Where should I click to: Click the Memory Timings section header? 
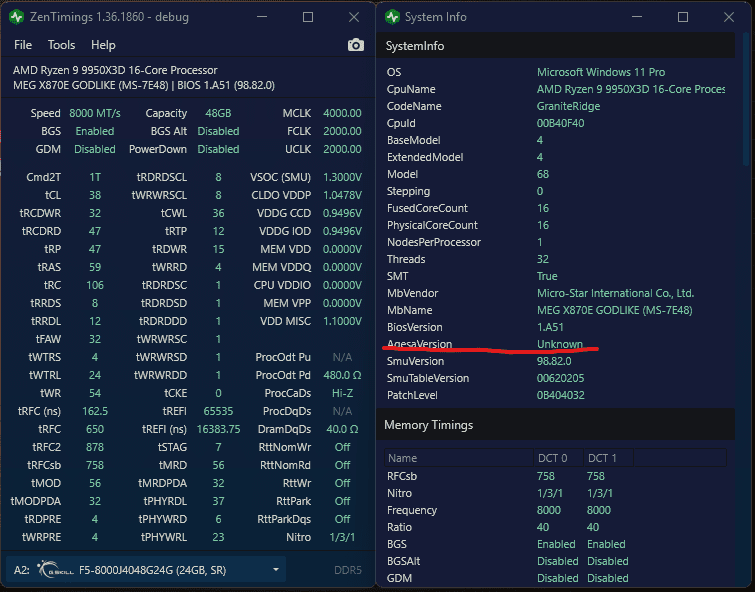[x=429, y=425]
